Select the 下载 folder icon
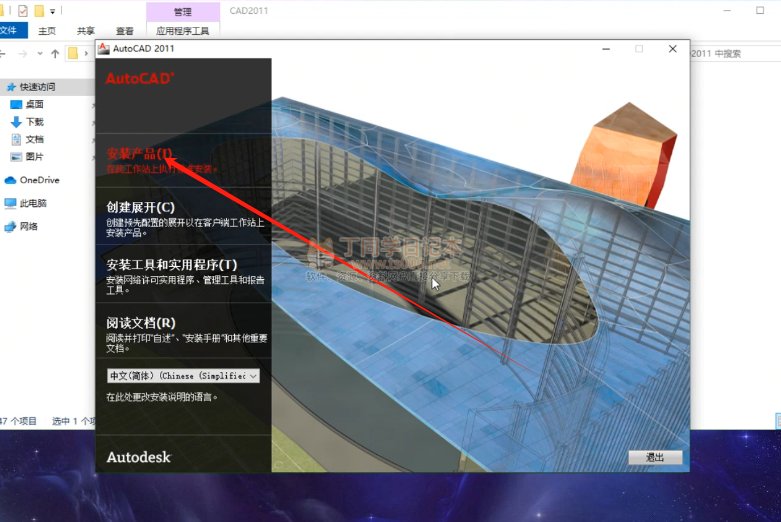Image resolution: width=781 pixels, height=522 pixels. pos(16,122)
